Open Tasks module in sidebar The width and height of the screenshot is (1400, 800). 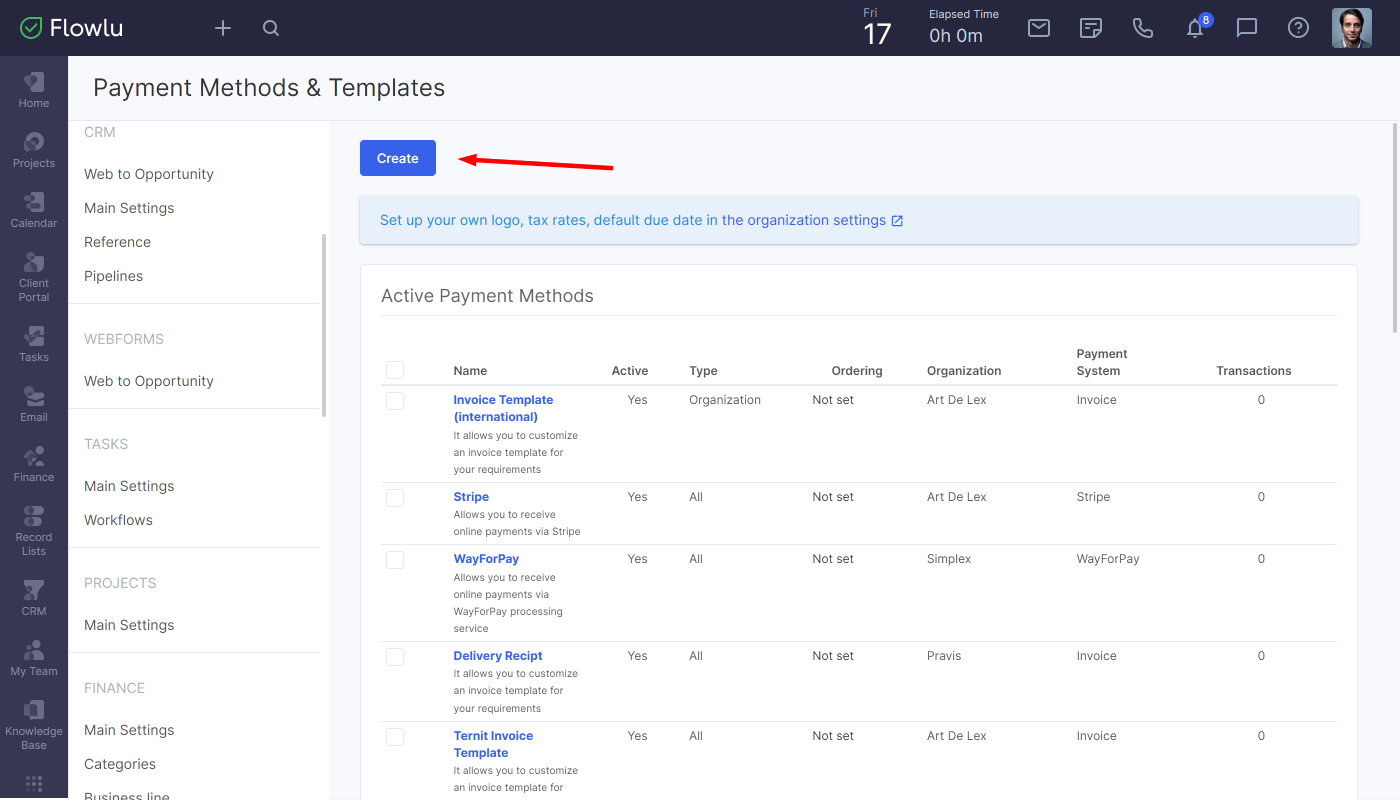click(34, 344)
